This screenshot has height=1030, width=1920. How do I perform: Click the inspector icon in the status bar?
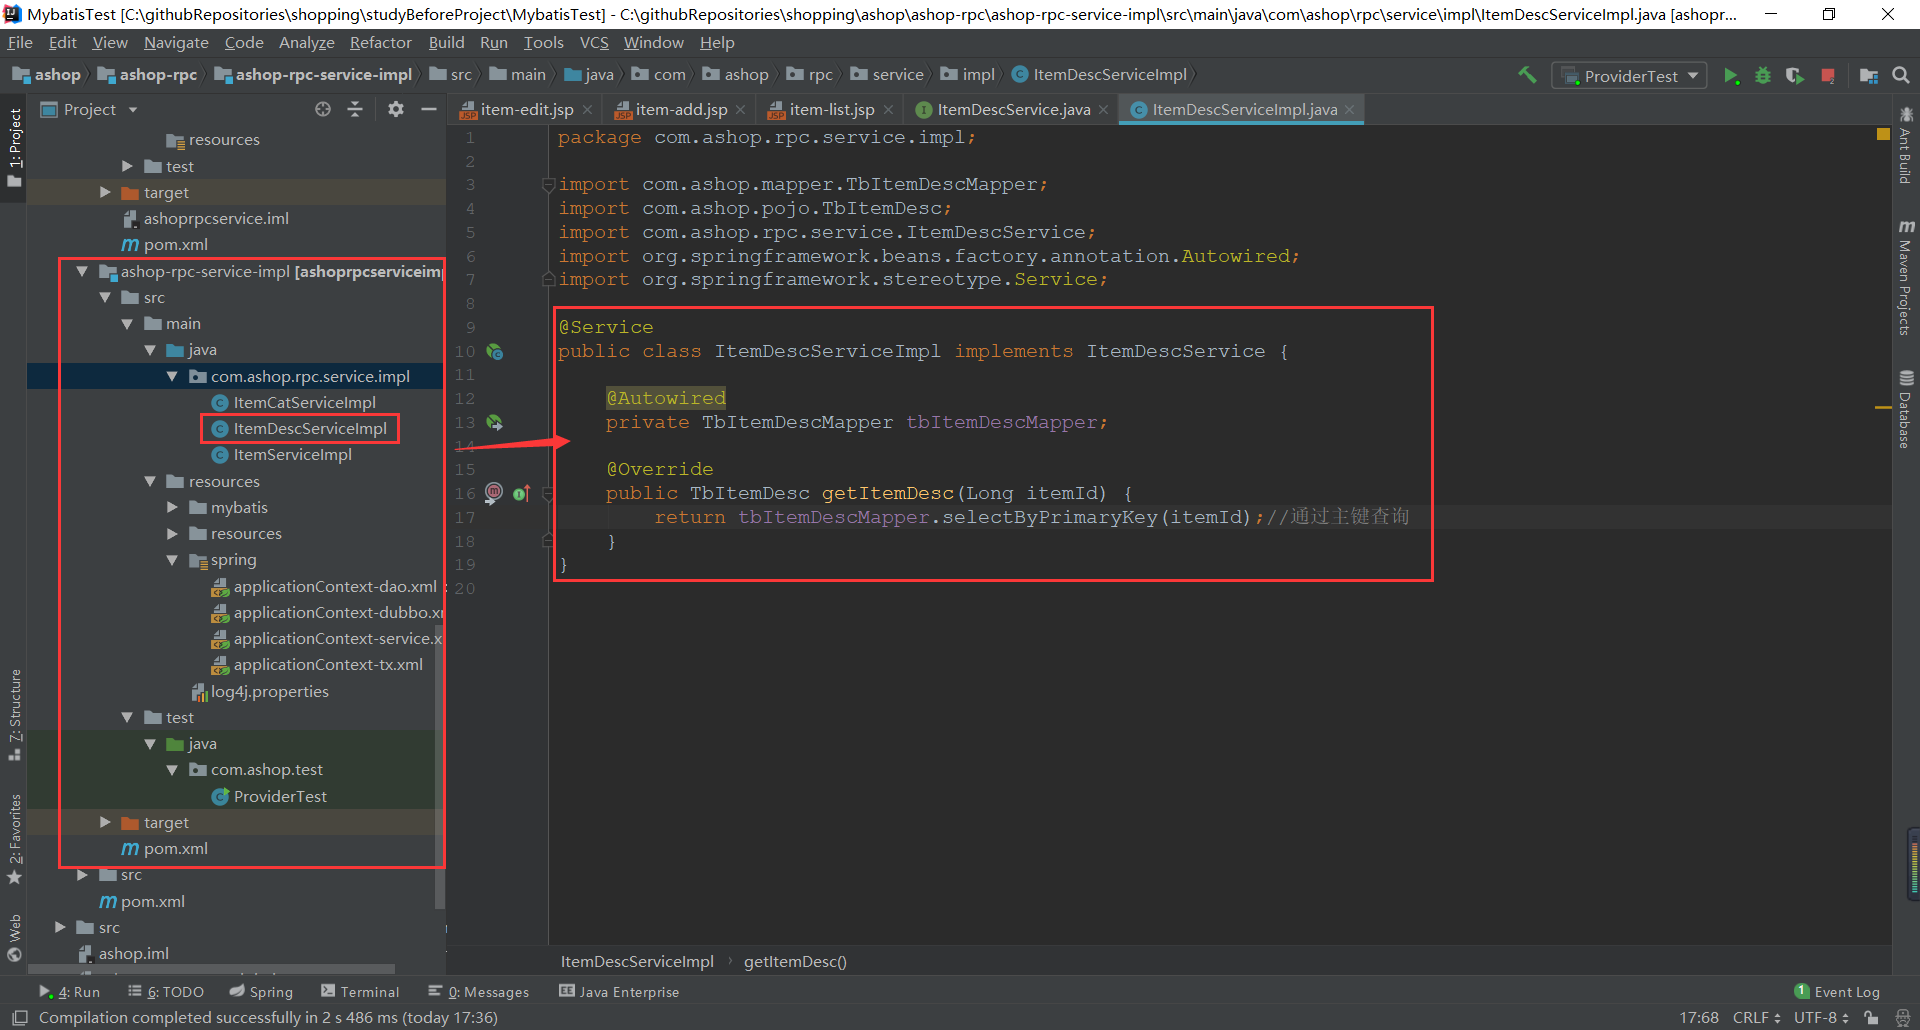point(1903,1018)
